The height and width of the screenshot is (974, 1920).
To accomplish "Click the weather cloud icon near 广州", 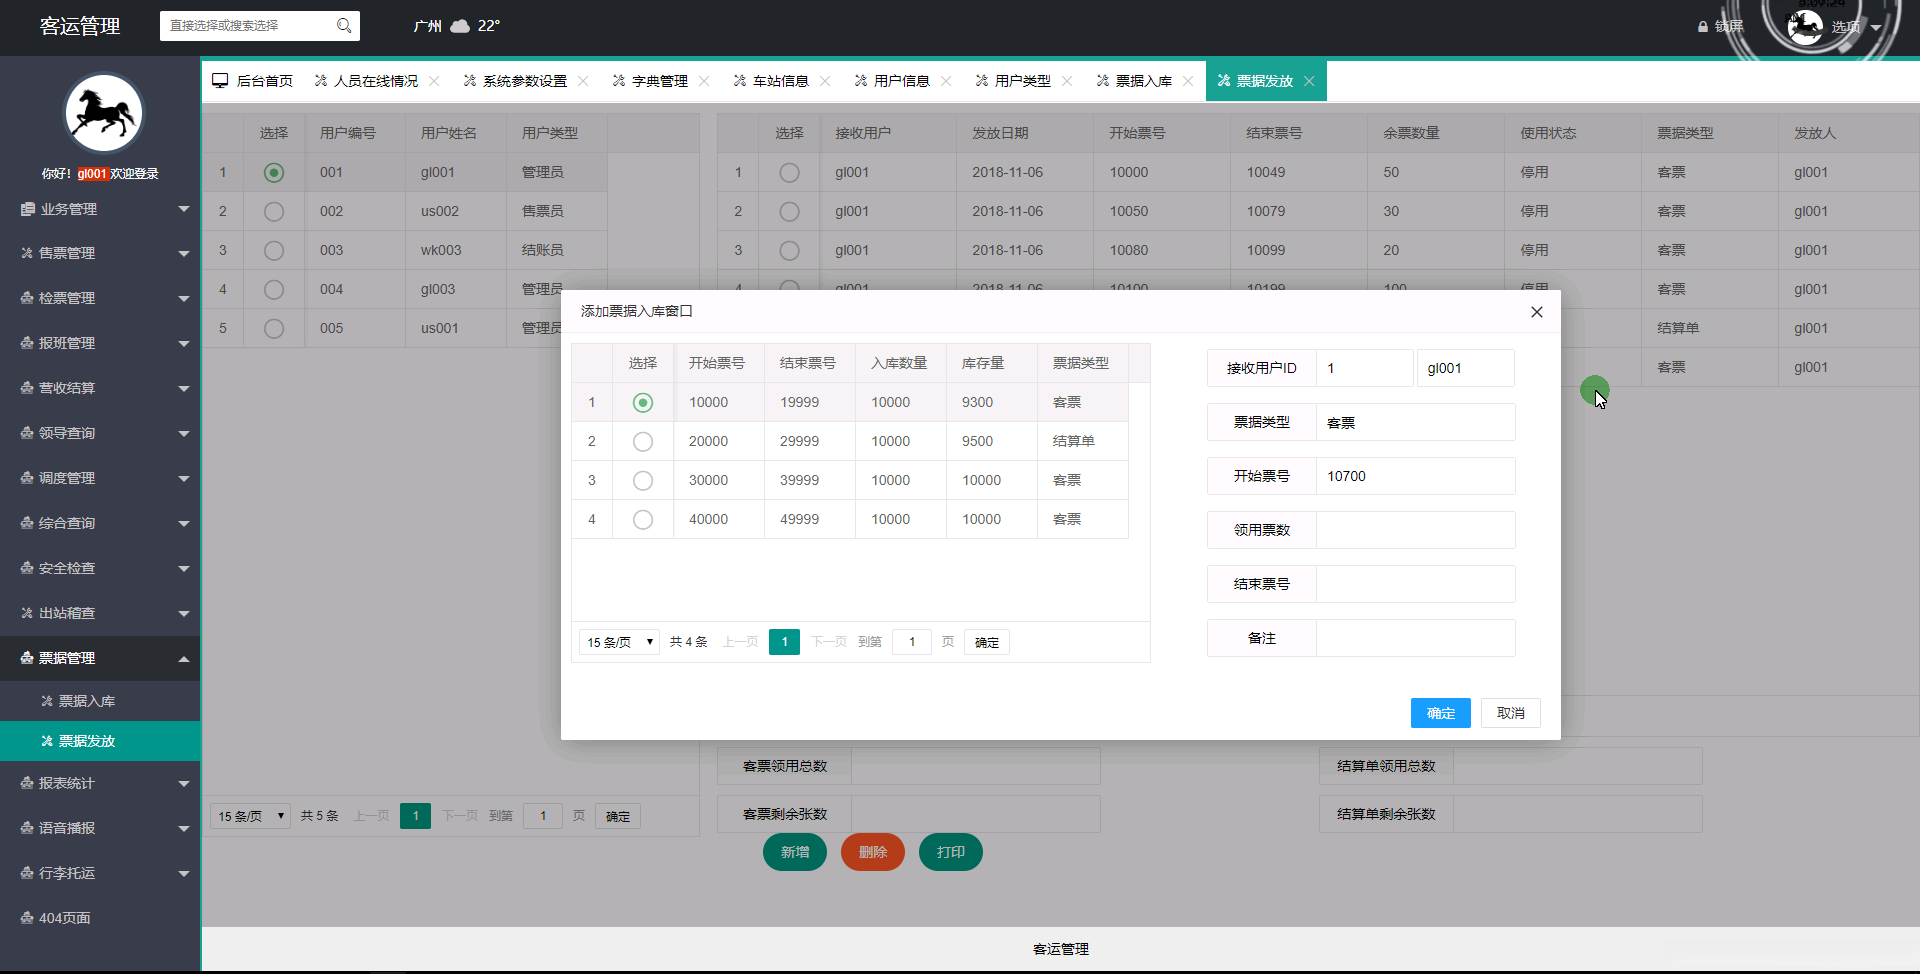I will [x=461, y=25].
